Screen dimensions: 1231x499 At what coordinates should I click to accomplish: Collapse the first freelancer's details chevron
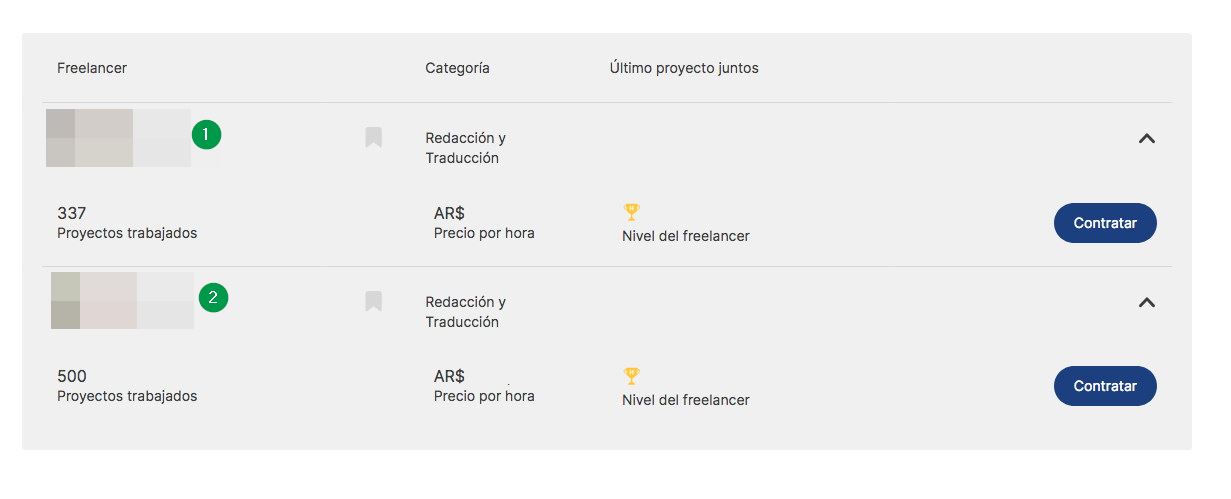point(1147,139)
